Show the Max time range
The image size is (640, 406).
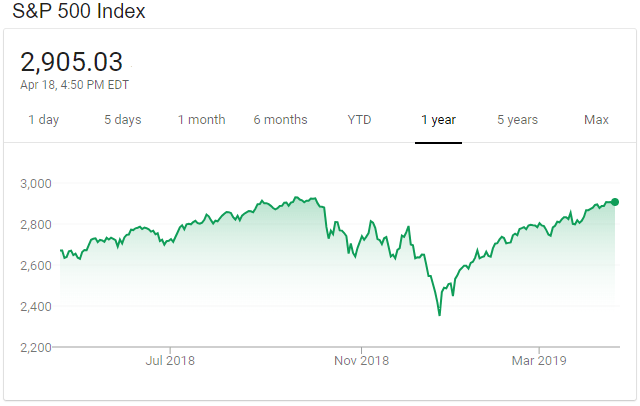click(x=596, y=120)
